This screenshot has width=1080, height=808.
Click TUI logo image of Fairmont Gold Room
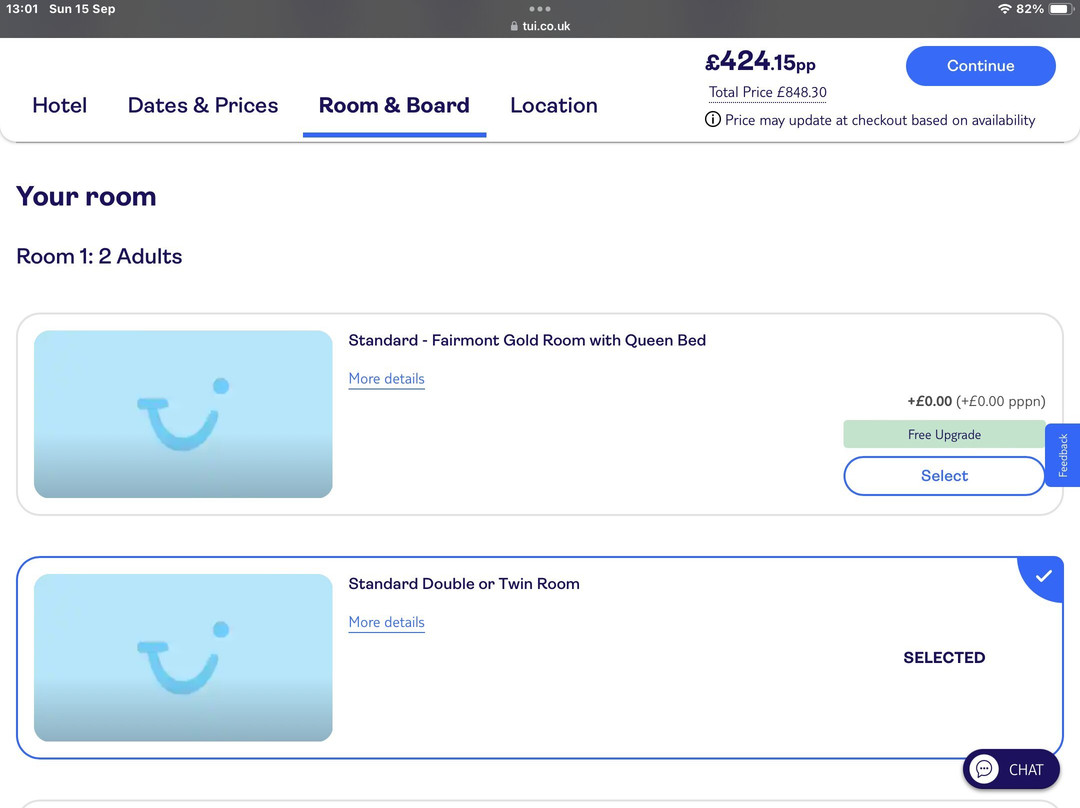pyautogui.click(x=183, y=414)
